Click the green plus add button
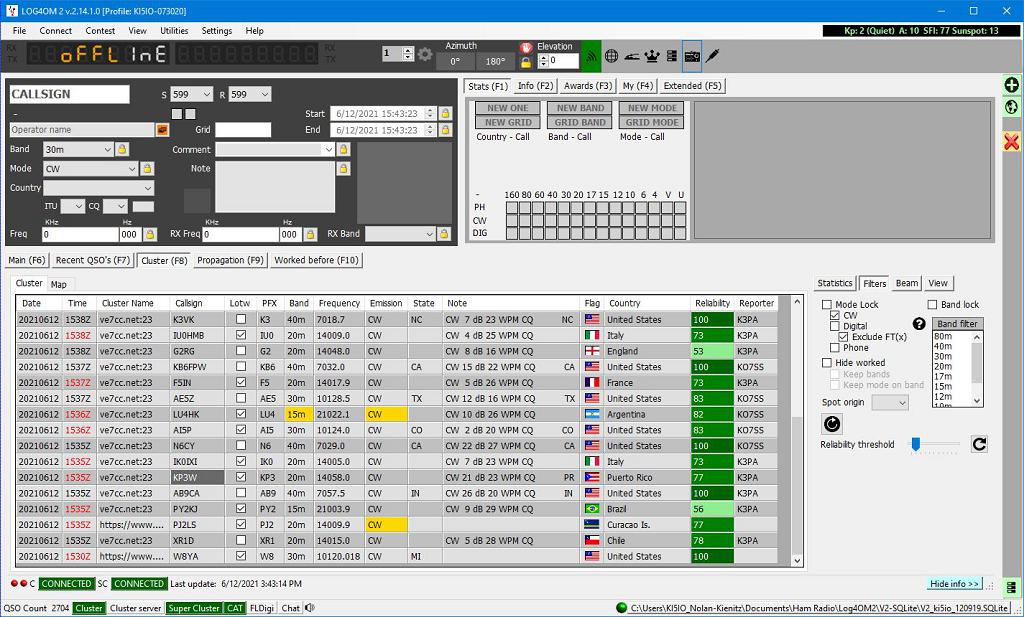1024x617 pixels. point(1012,85)
